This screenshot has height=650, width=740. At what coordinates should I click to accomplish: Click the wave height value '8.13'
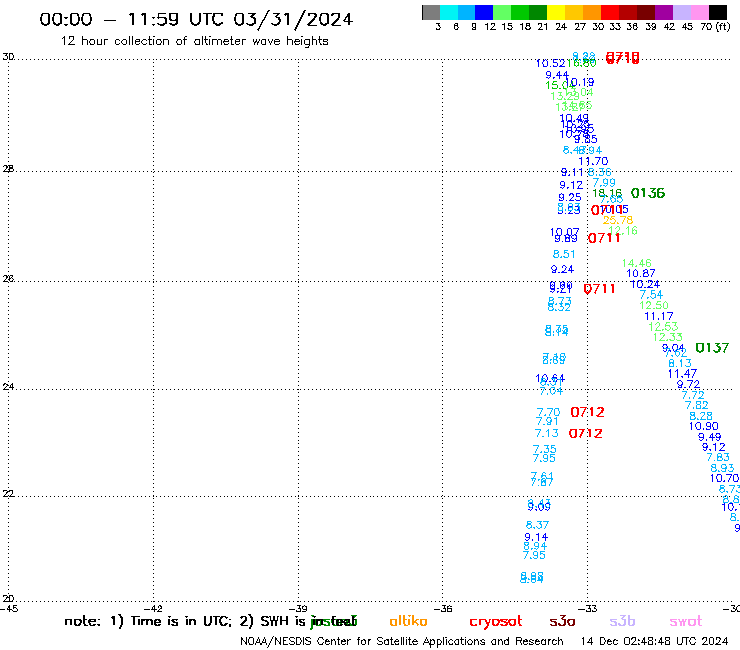(x=680, y=363)
